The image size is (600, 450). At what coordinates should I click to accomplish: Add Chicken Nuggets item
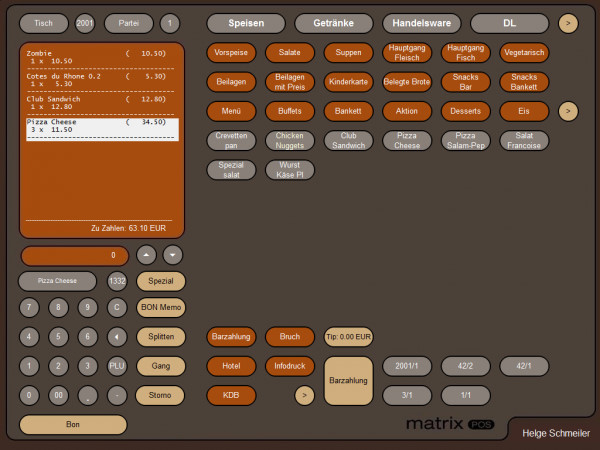coord(290,140)
